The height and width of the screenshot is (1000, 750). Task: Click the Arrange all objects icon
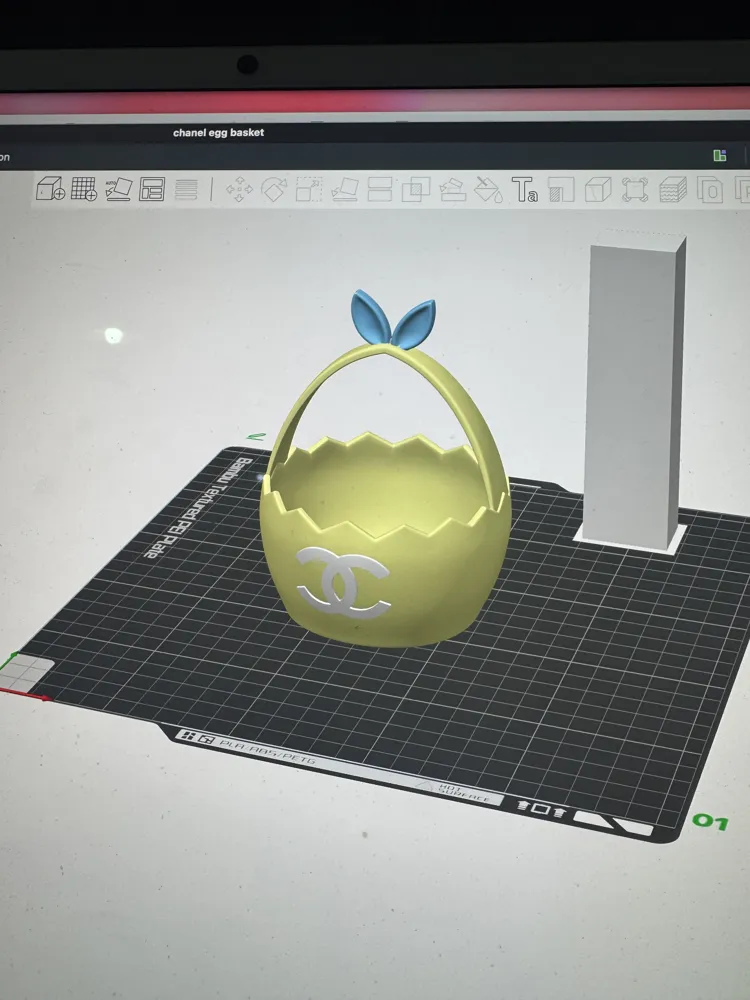click(152, 189)
